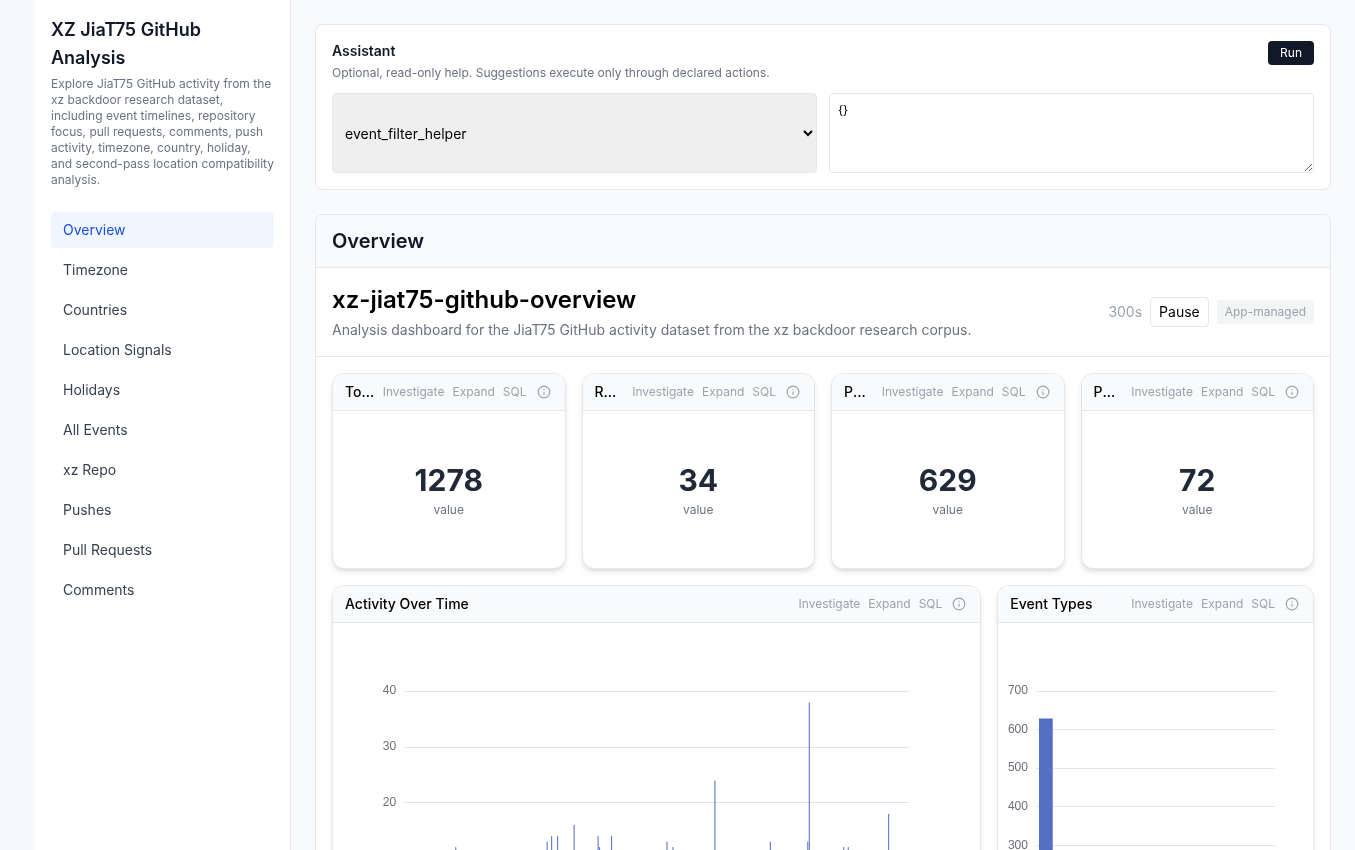Expand the Event Types chart

1222,604
